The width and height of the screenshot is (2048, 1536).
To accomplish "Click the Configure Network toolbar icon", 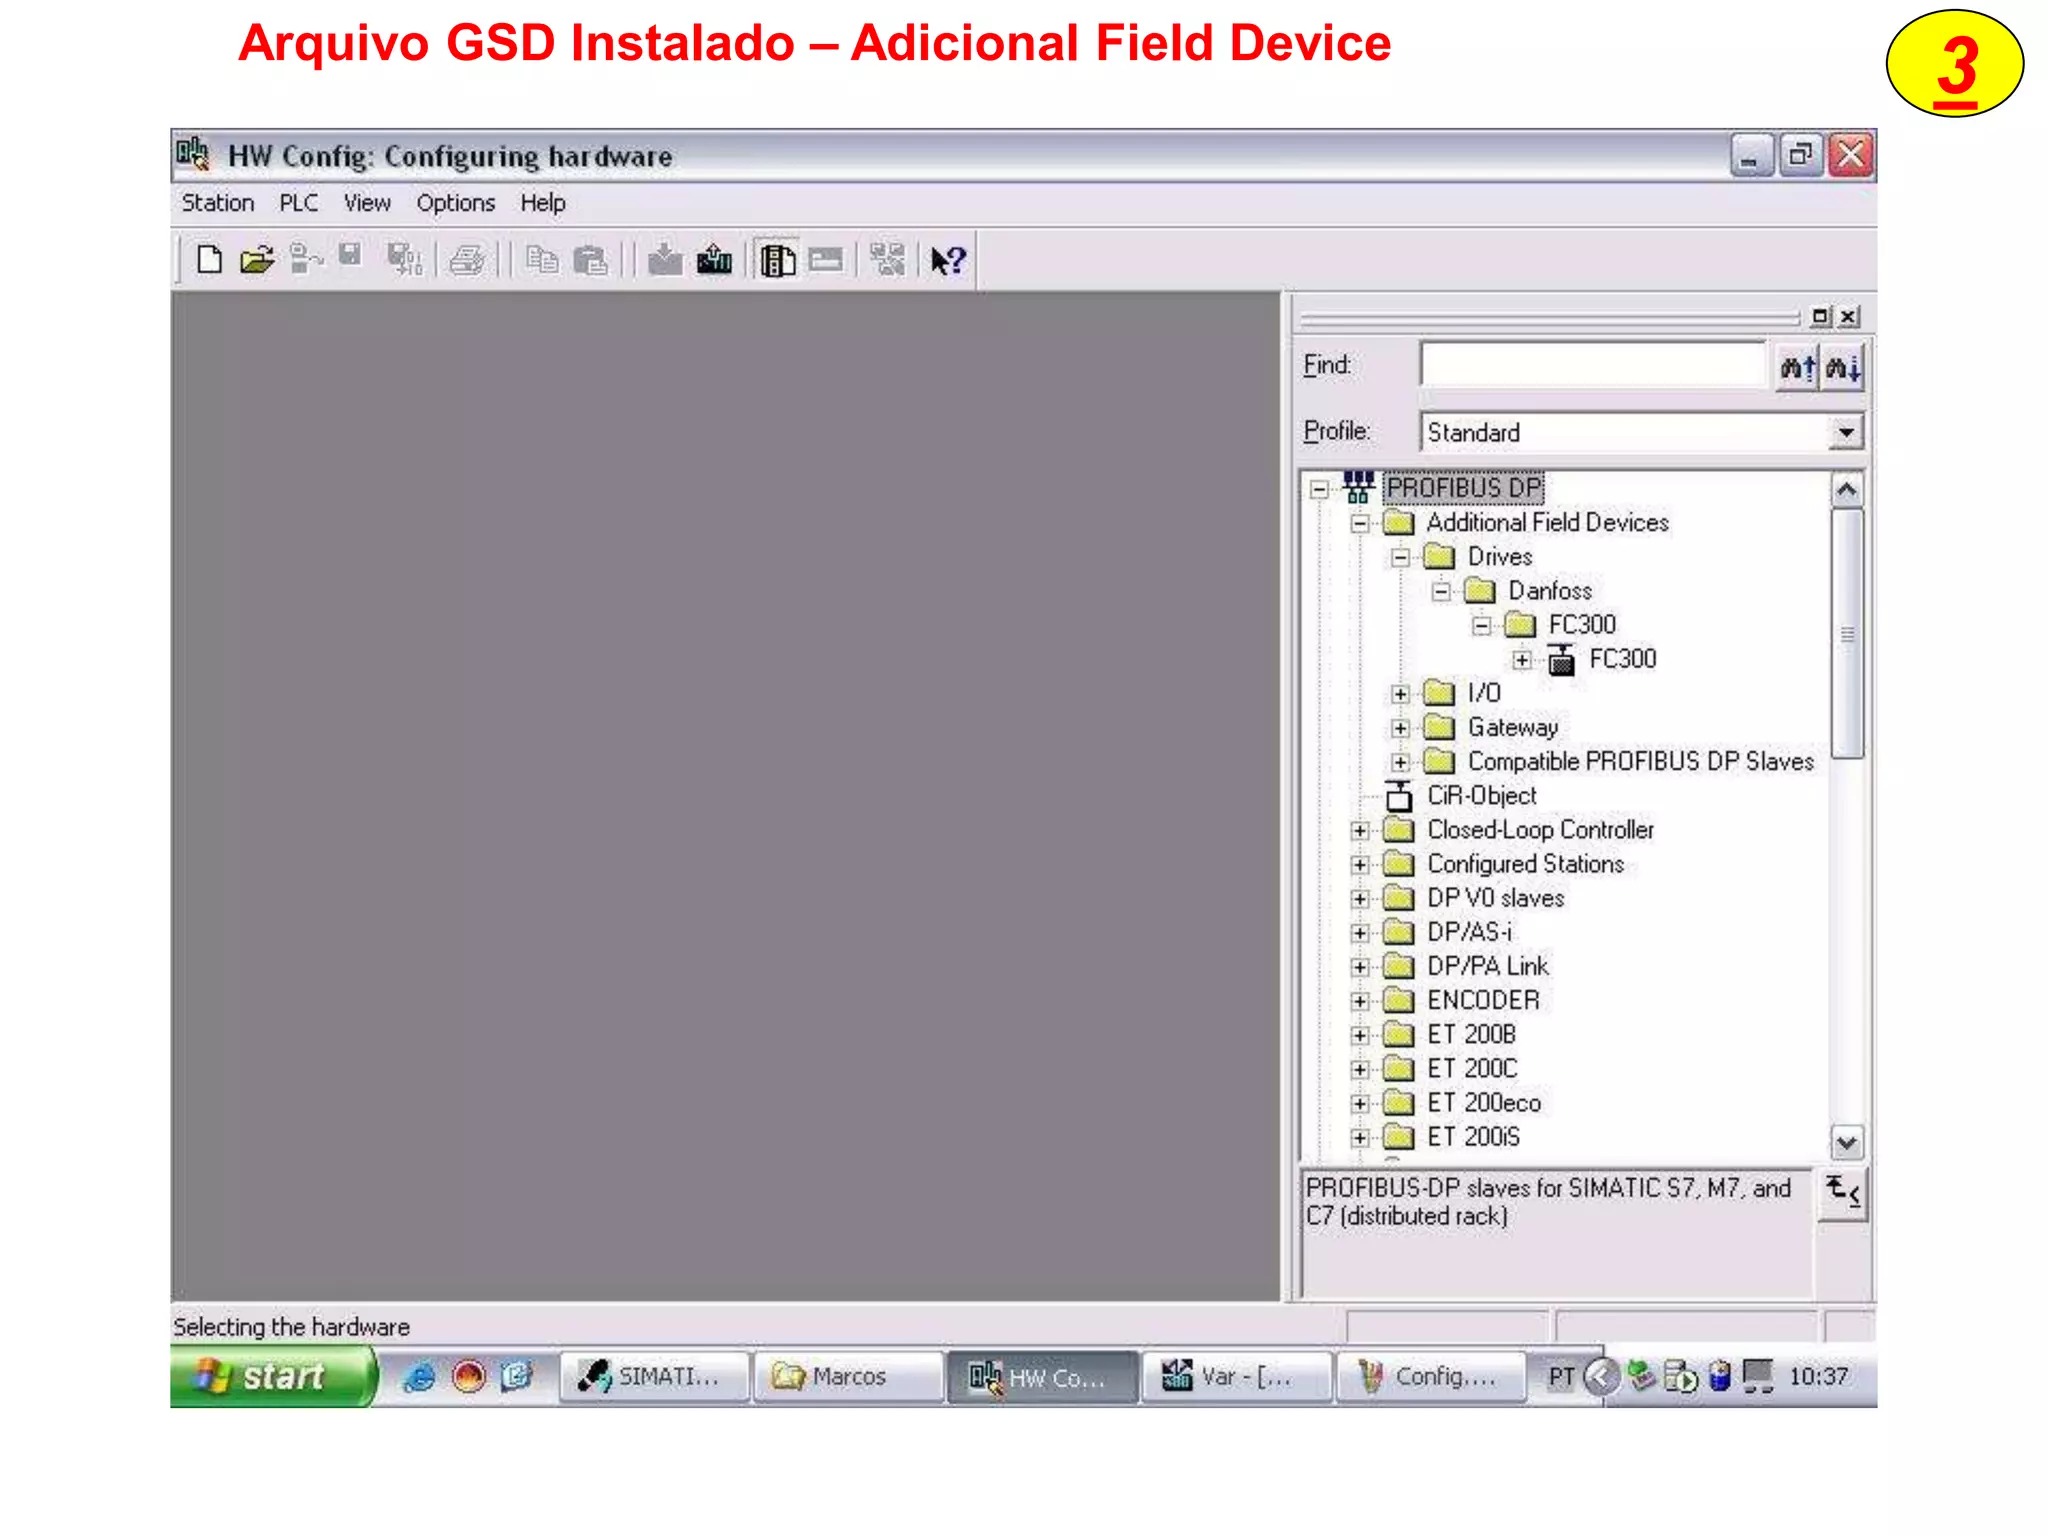I will (x=887, y=259).
